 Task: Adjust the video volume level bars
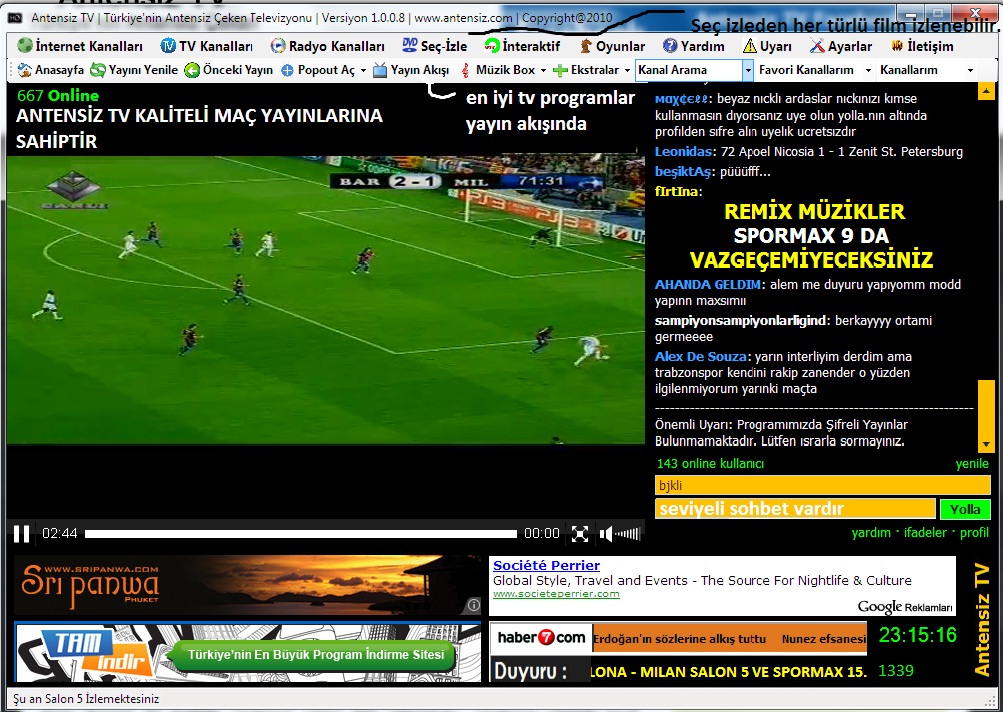coord(628,534)
